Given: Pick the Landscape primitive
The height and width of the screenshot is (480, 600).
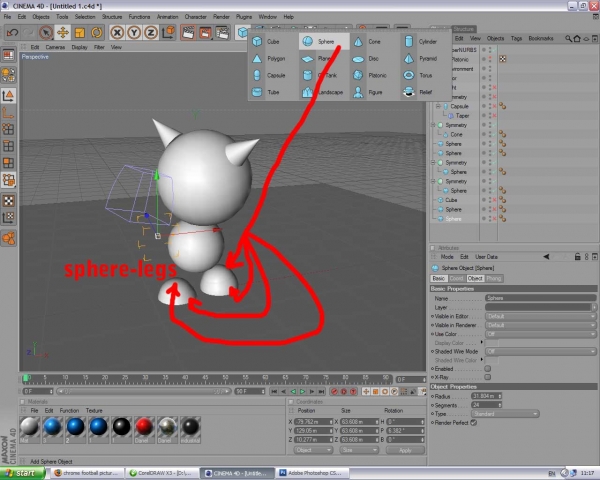Looking at the screenshot, I should pos(323,92).
